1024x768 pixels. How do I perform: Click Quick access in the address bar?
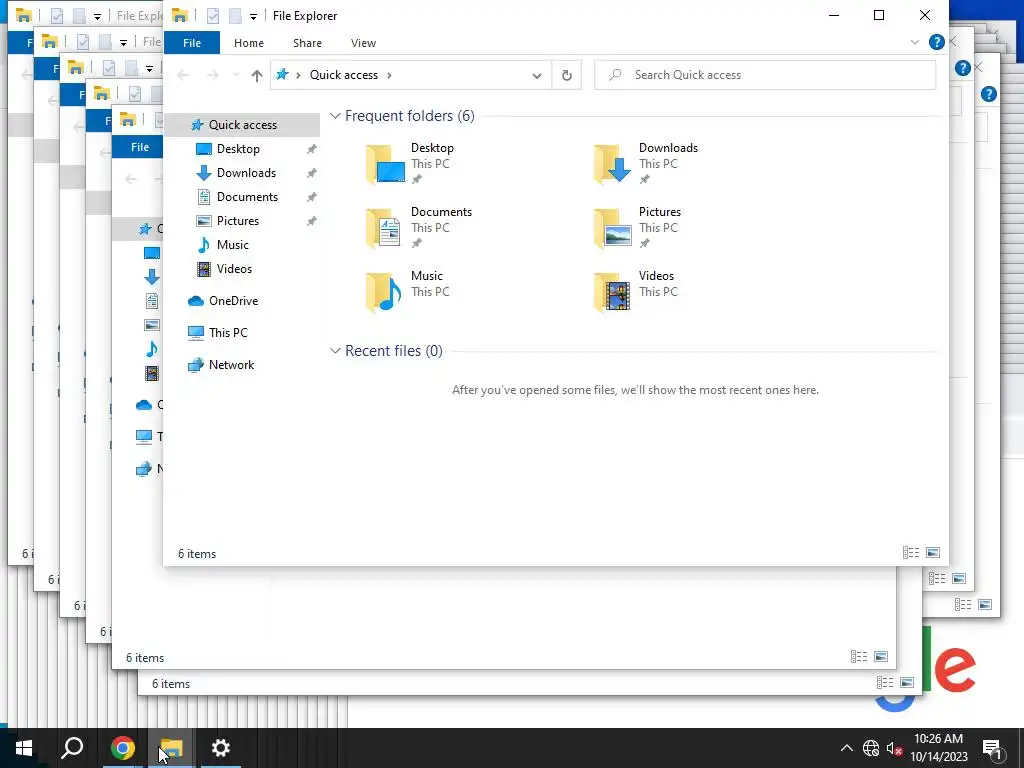[x=344, y=75]
